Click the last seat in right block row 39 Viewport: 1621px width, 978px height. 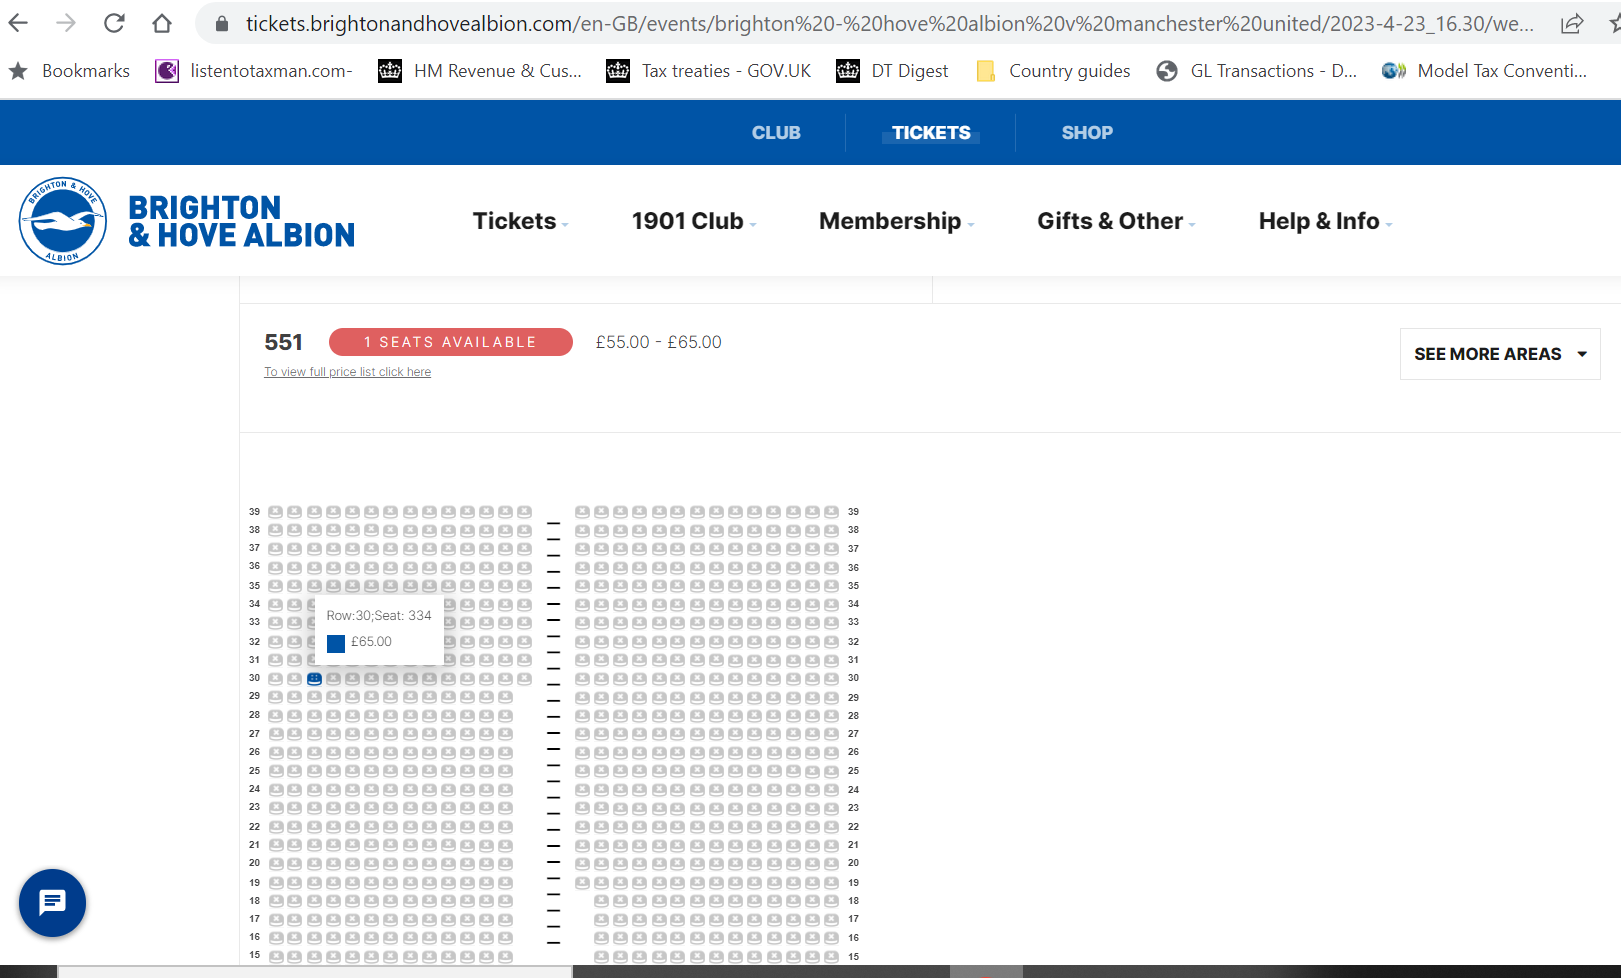click(831, 512)
